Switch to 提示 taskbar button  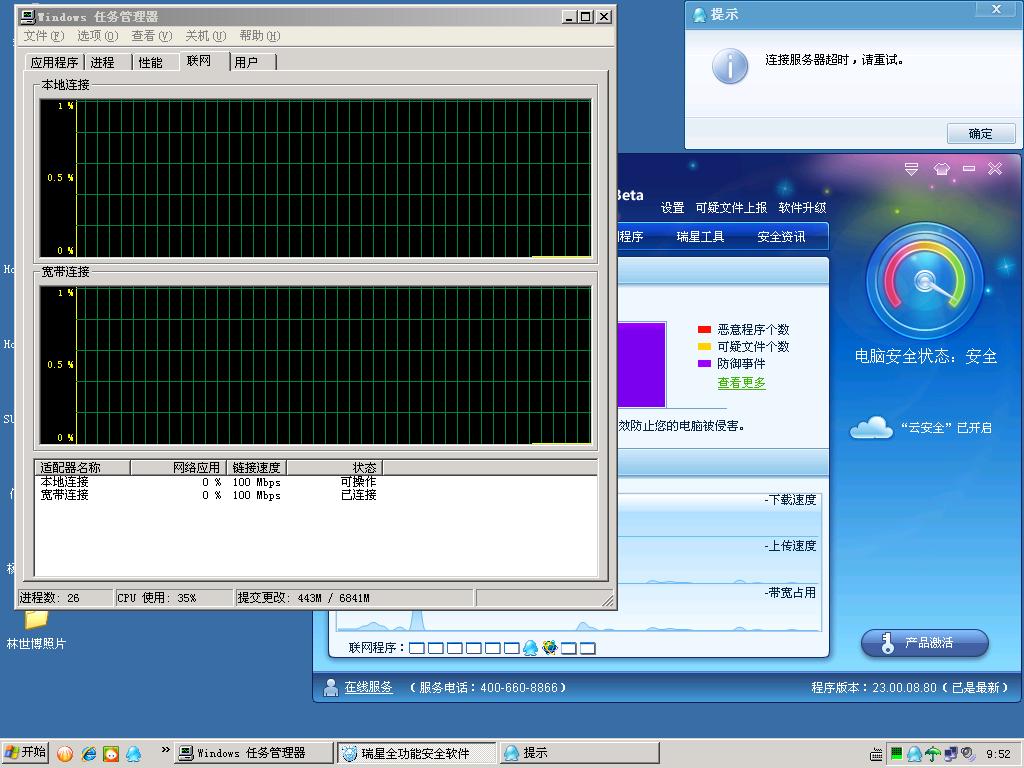click(x=580, y=753)
